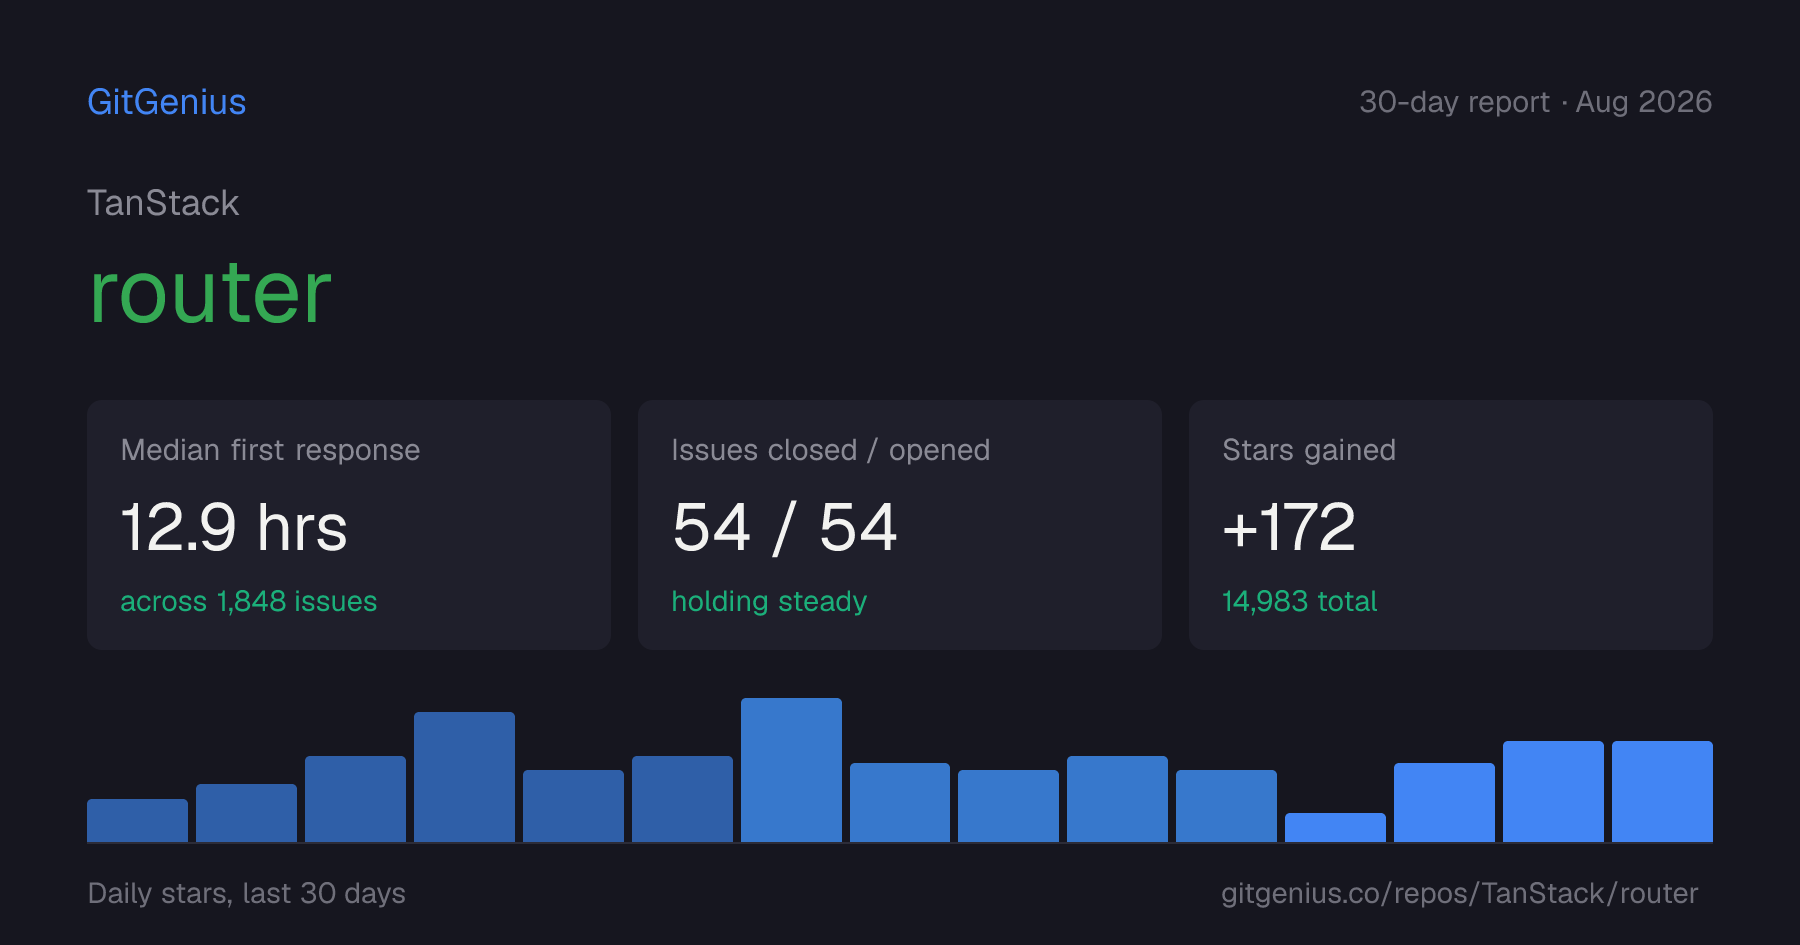Click the first bar of the daily stars chart
This screenshot has height=945, width=1800.
(137, 820)
